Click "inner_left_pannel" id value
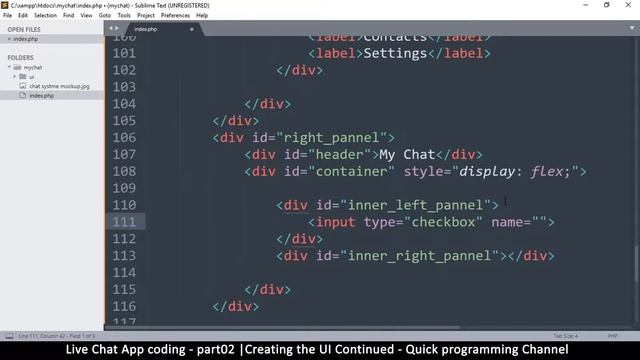The image size is (640, 360). (x=415, y=205)
